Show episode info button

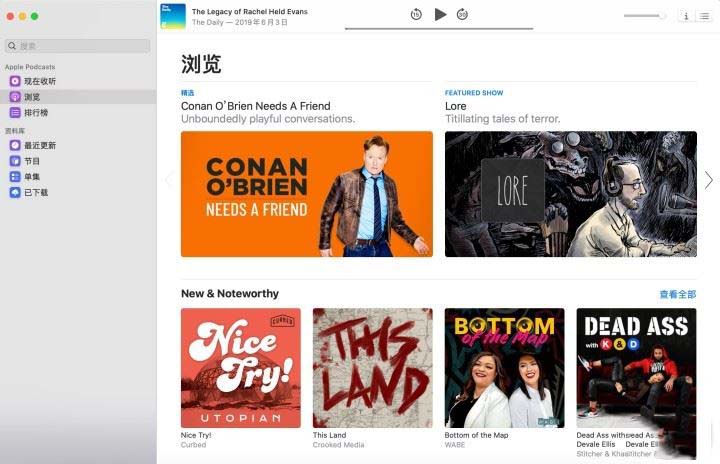(686, 16)
